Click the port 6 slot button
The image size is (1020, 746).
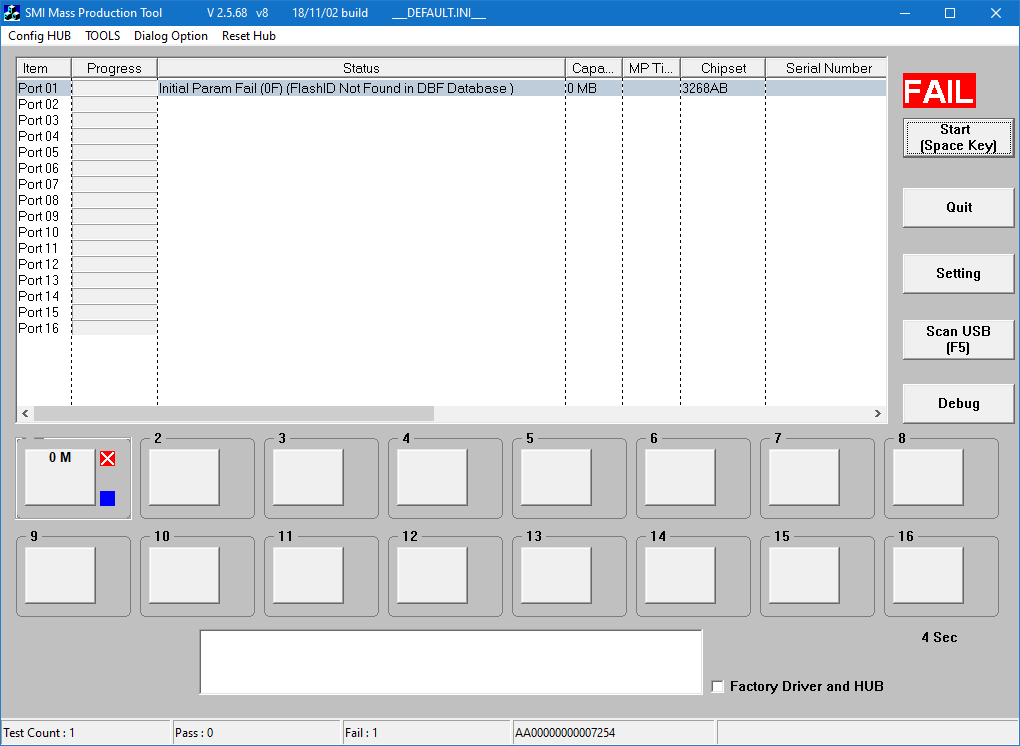[680, 477]
